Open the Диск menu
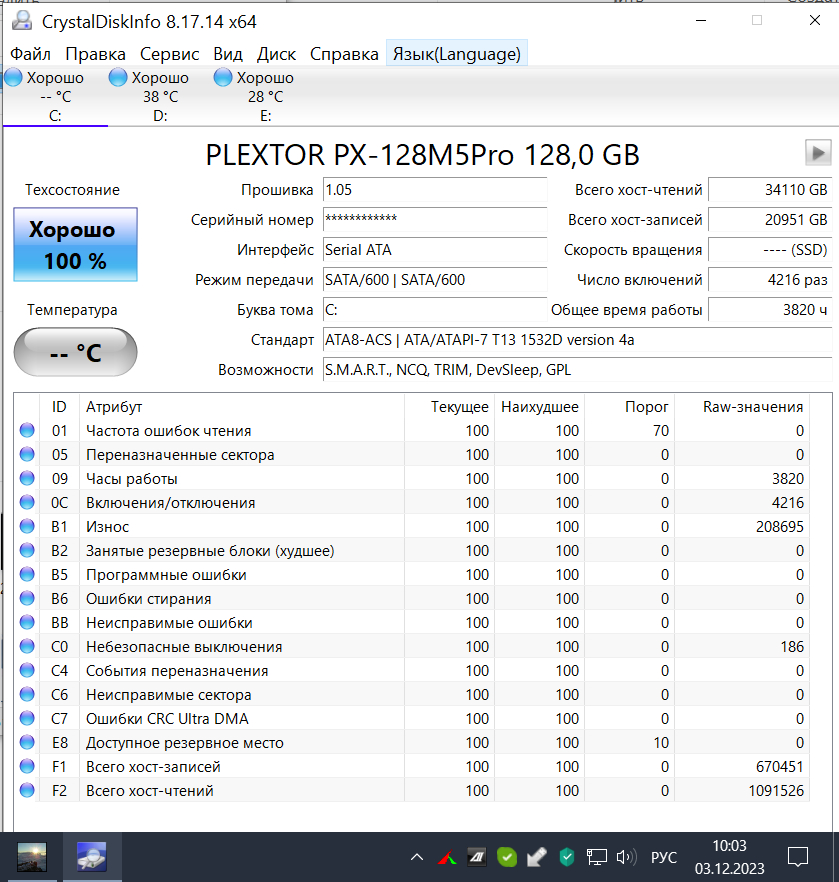839x882 pixels. (x=276, y=54)
